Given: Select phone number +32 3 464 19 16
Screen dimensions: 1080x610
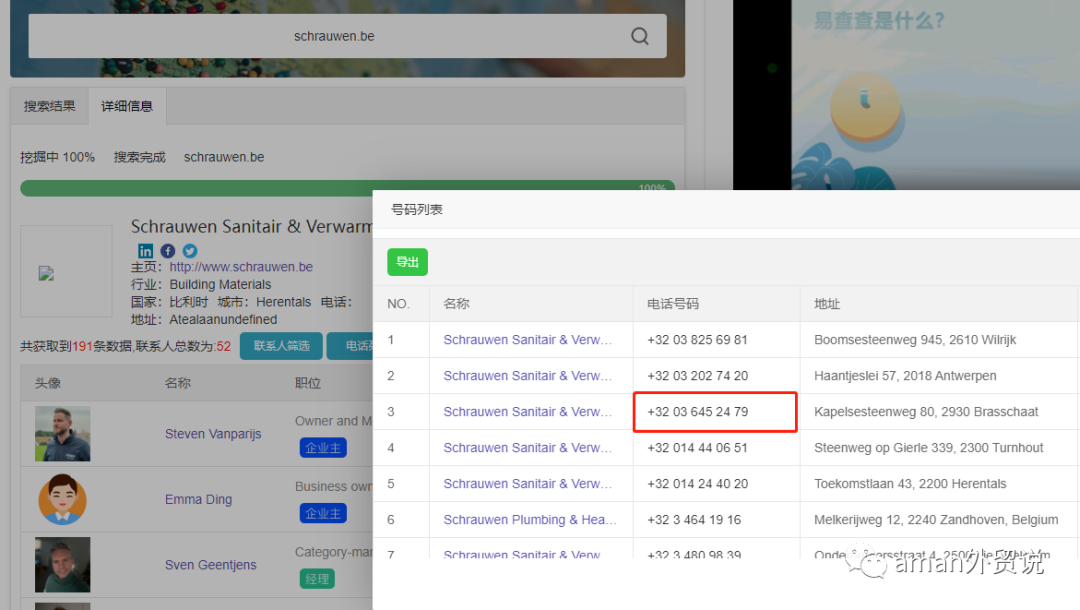Looking at the screenshot, I should point(694,519).
